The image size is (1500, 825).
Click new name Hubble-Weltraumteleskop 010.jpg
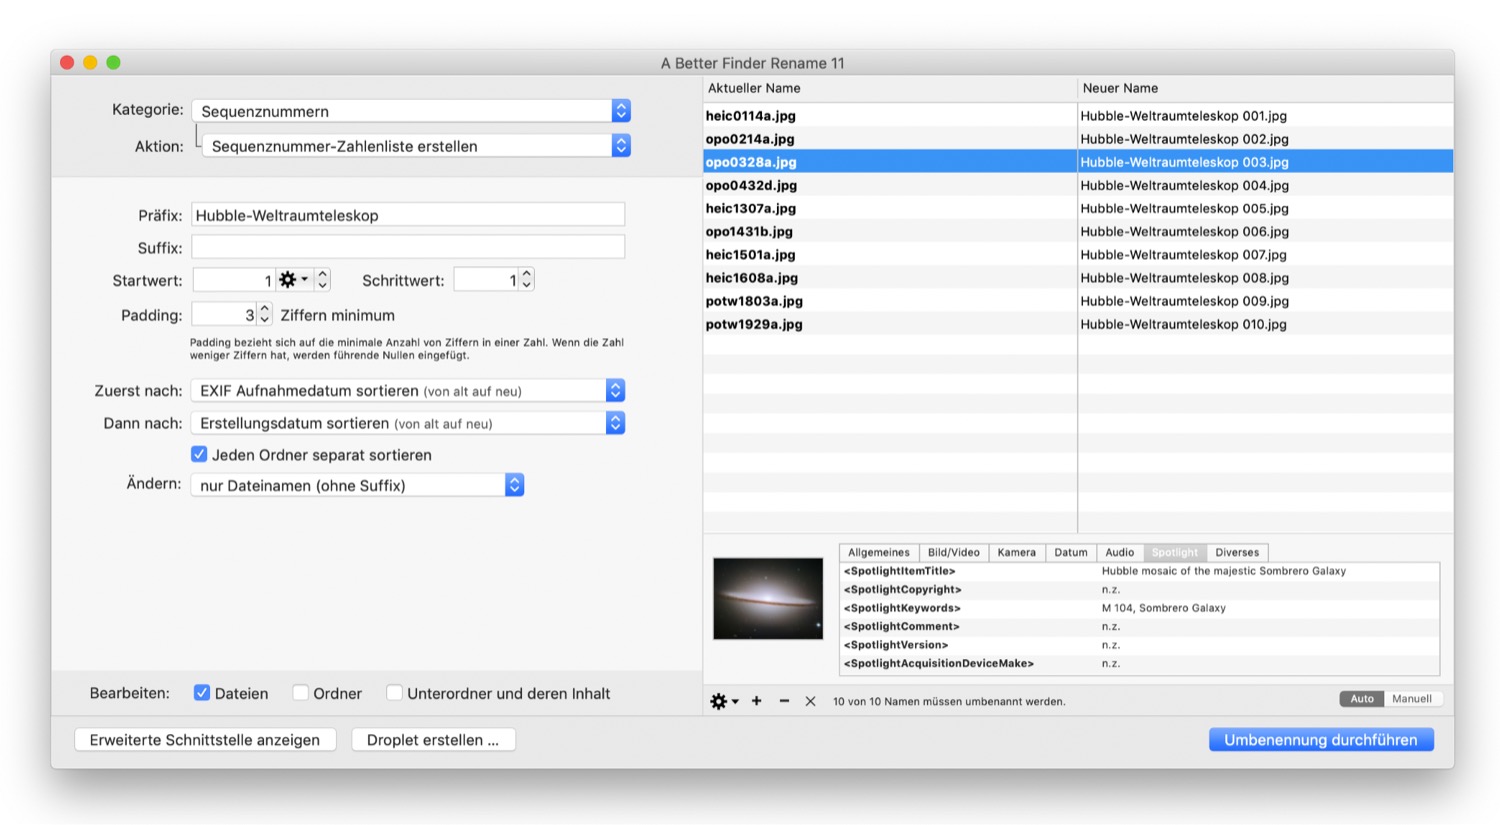[1183, 324]
